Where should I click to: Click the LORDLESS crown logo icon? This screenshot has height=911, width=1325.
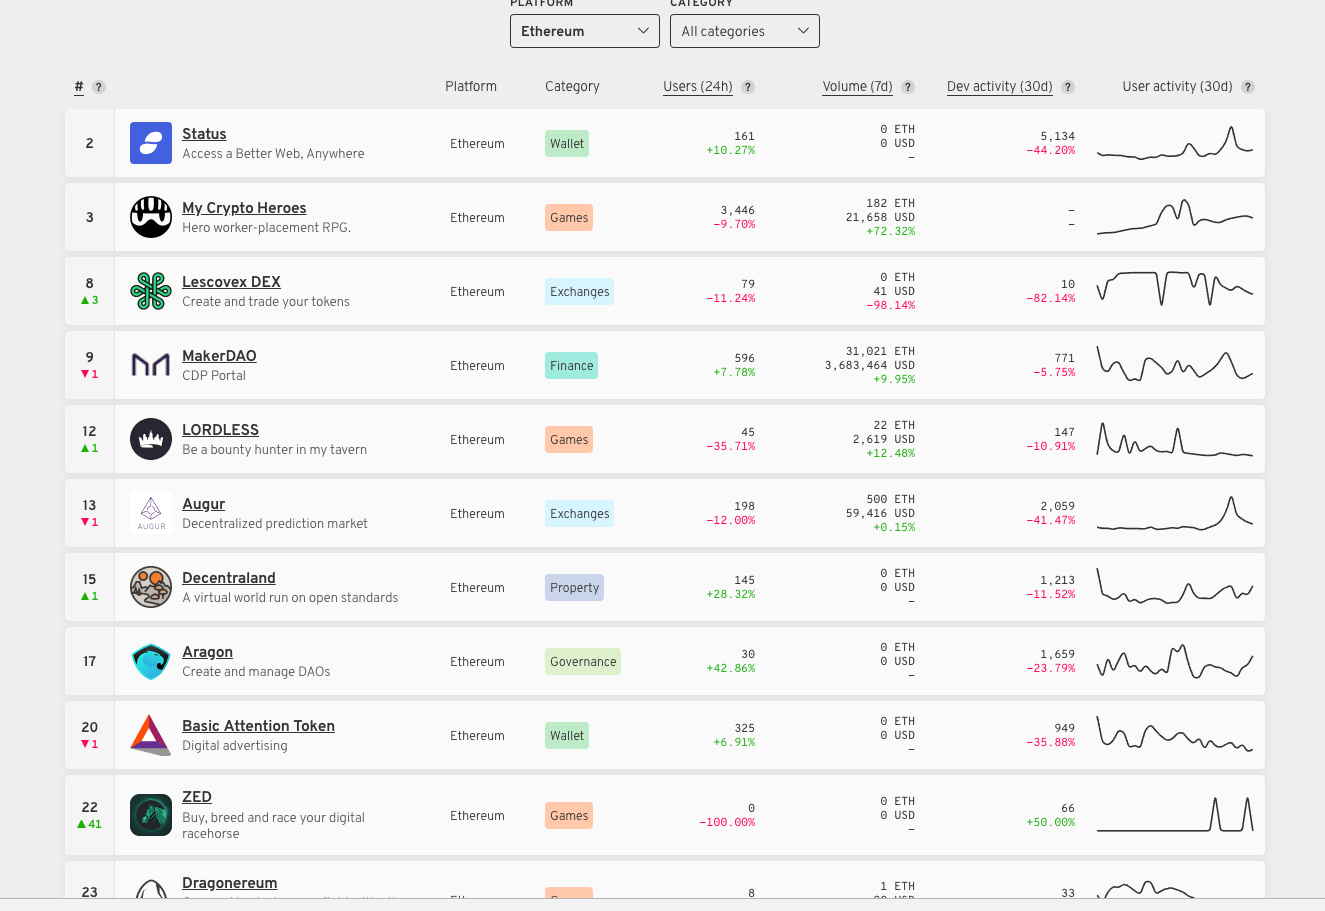pyautogui.click(x=151, y=439)
